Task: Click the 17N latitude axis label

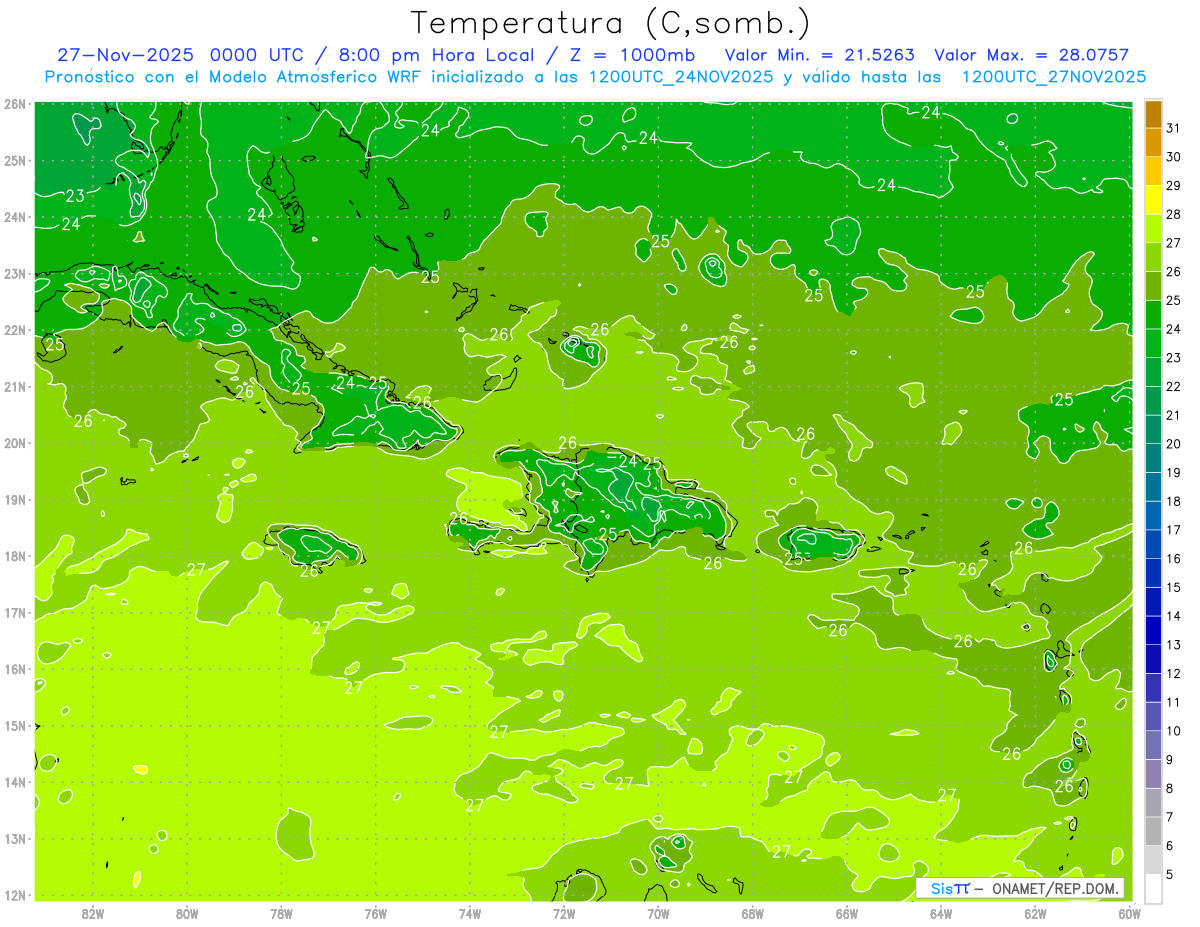Action: tap(15, 612)
